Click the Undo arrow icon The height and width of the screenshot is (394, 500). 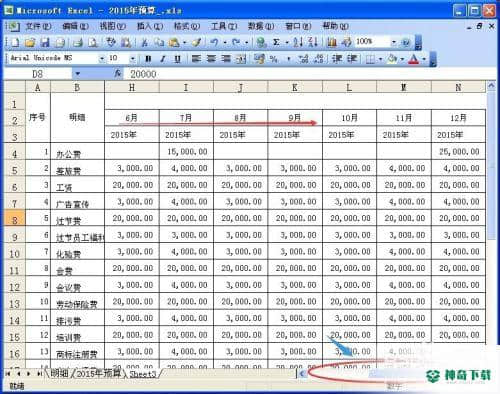(214, 42)
